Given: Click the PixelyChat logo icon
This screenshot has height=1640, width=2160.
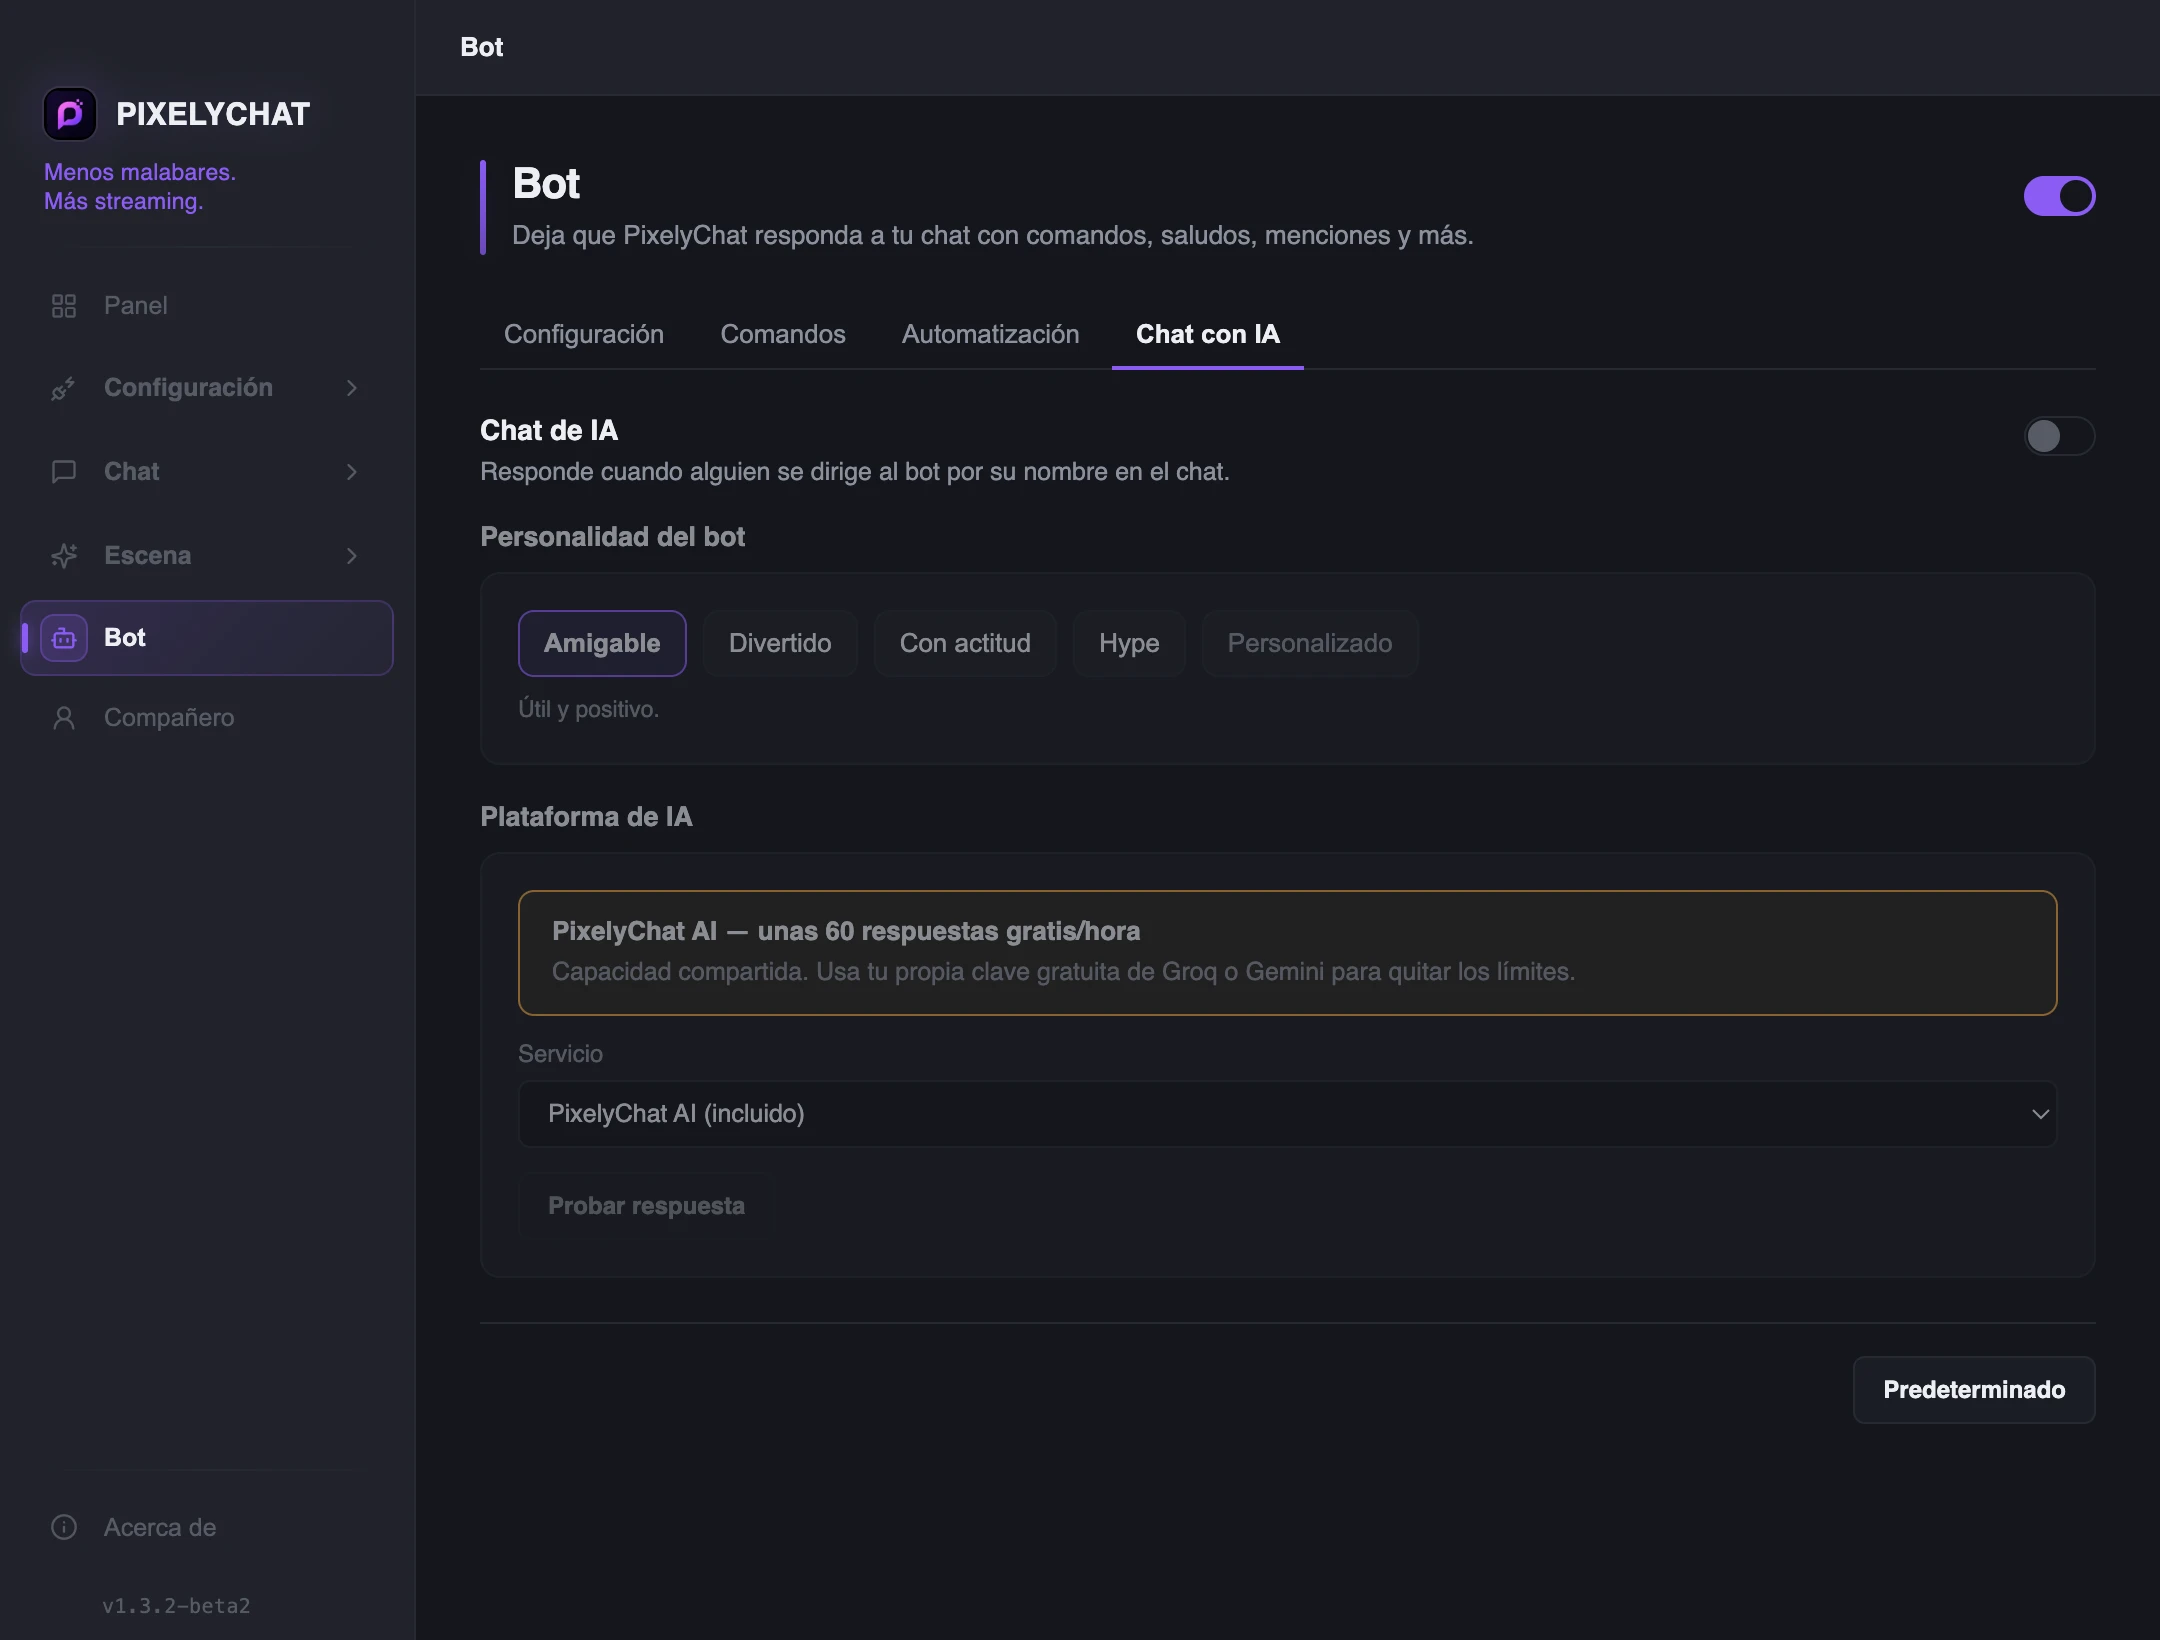Looking at the screenshot, I should click(70, 114).
